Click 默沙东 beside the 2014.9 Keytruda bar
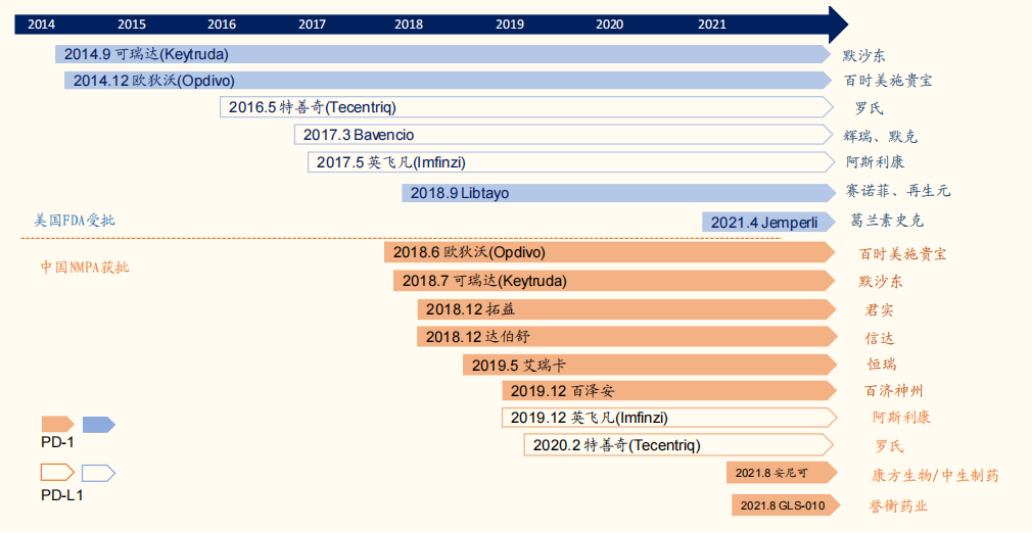The image size is (1032, 533). (864, 55)
